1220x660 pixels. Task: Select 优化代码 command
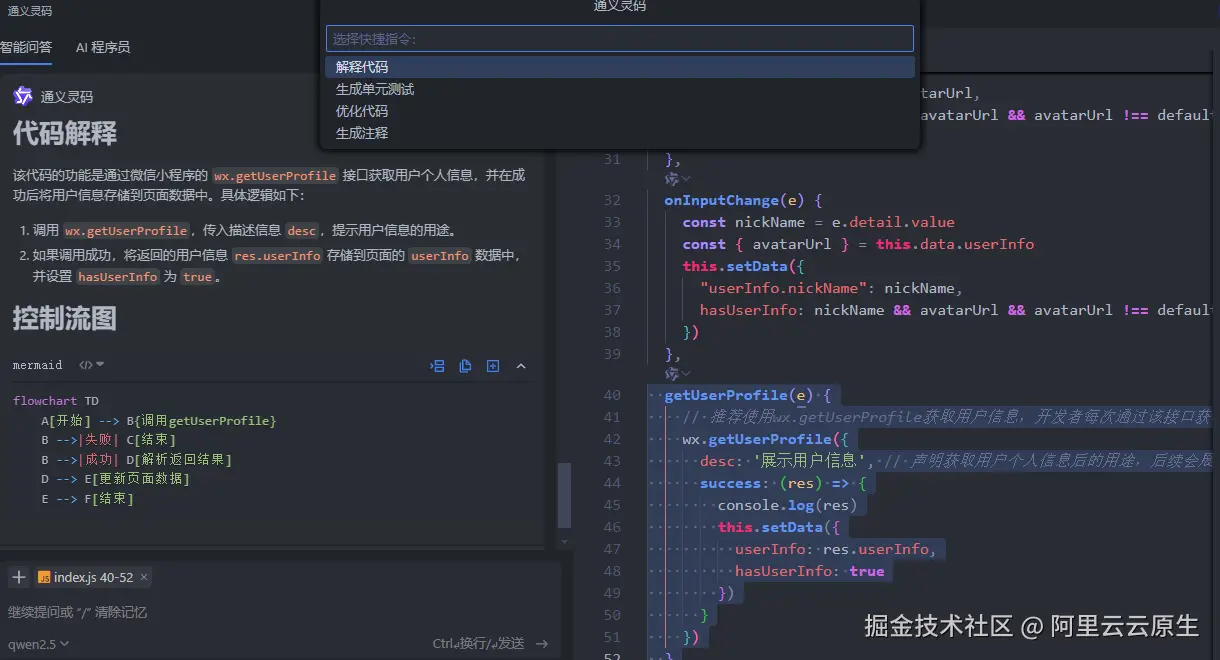[x=620, y=111]
